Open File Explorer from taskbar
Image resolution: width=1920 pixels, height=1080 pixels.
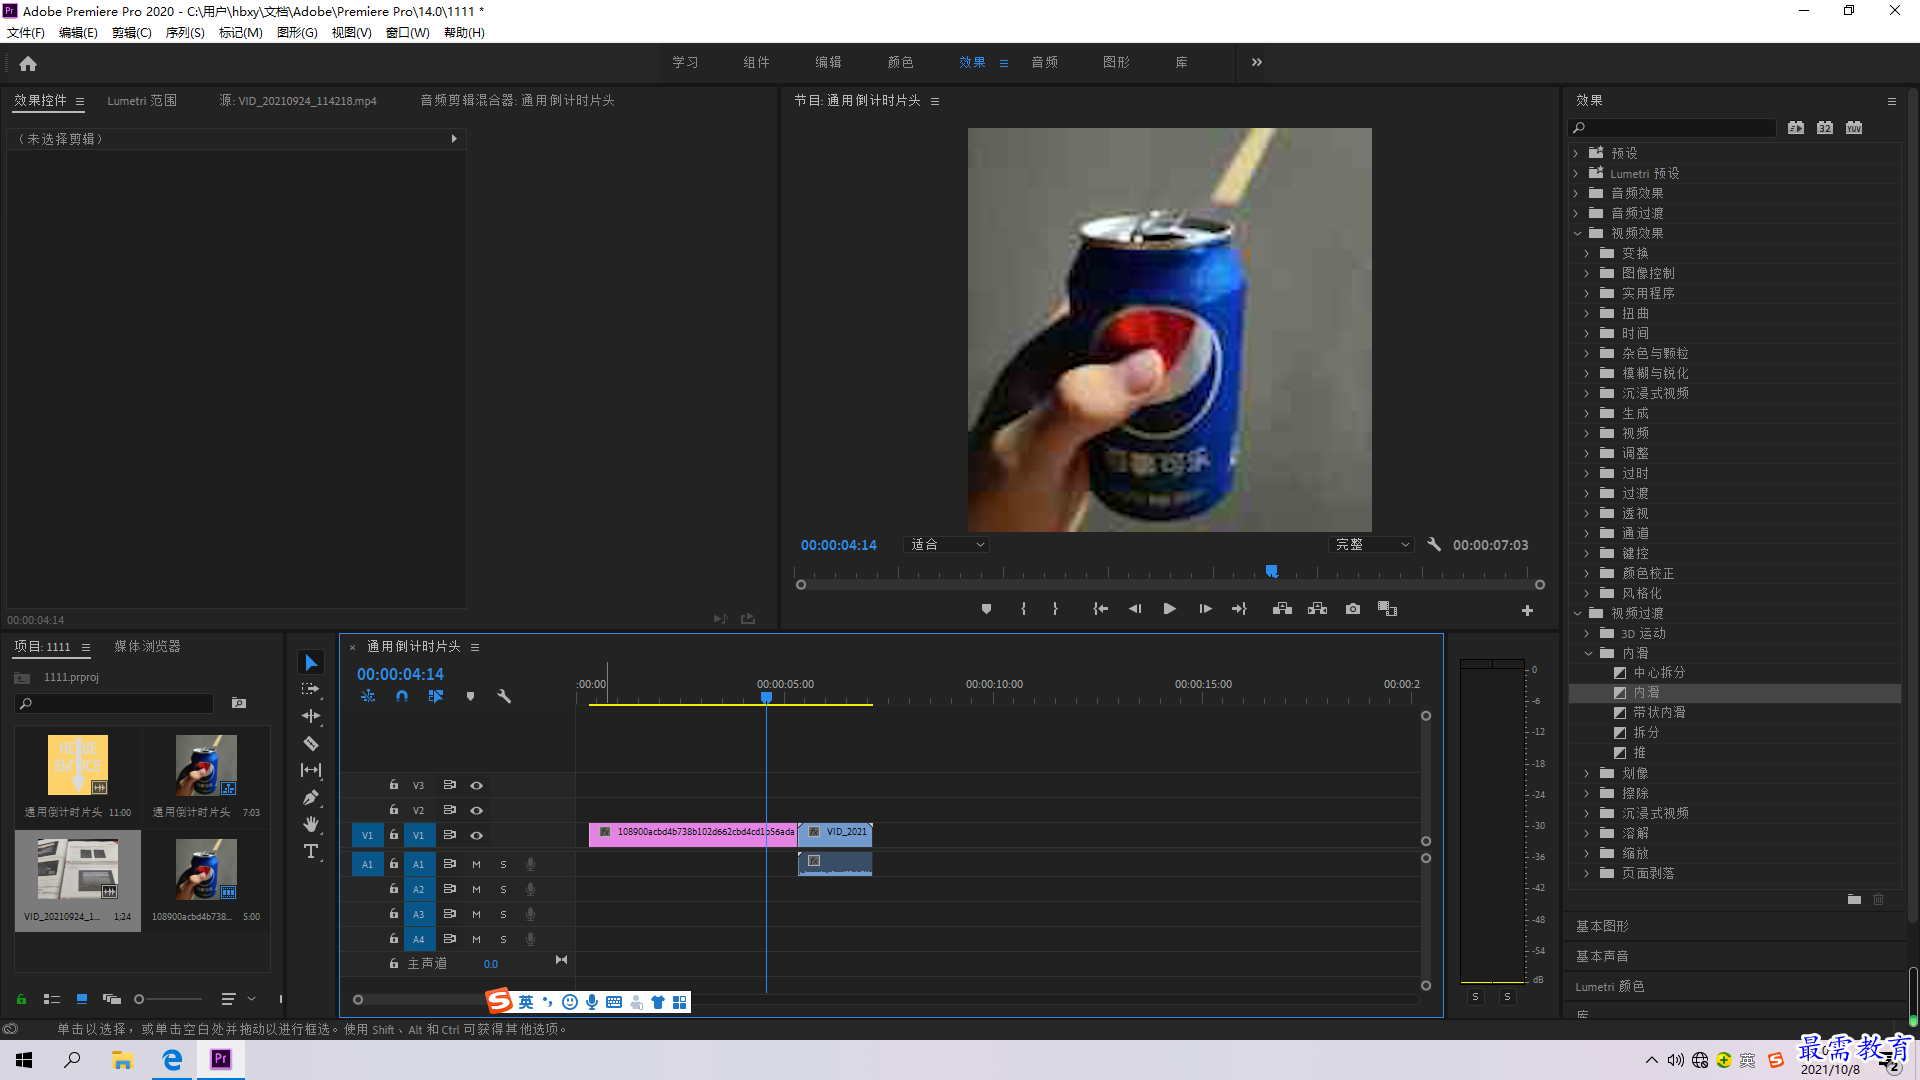122,1059
